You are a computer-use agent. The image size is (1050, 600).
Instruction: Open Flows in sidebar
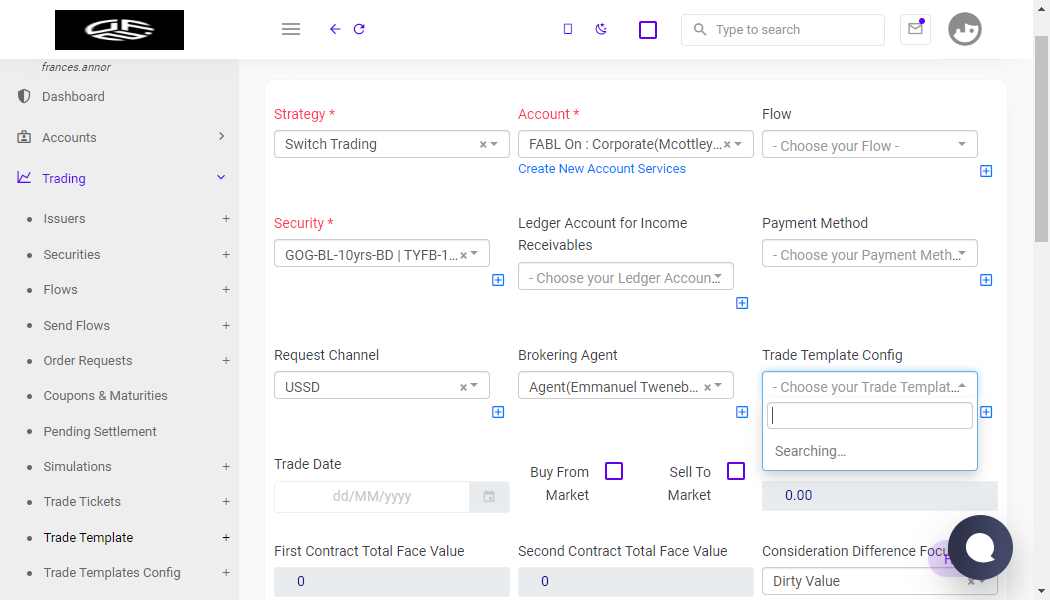60,289
